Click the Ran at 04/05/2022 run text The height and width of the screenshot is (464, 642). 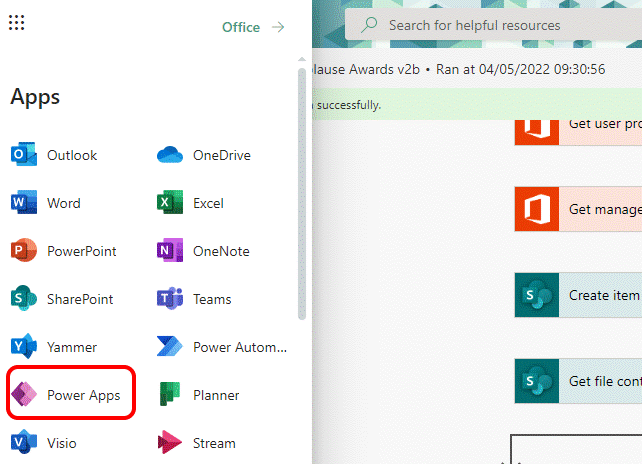pyautogui.click(x=520, y=69)
